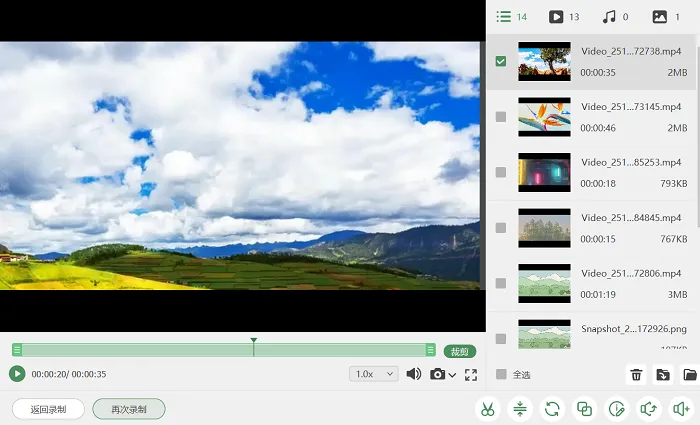
Task: Open the extract audio speaker-arrow tool
Action: 649,409
